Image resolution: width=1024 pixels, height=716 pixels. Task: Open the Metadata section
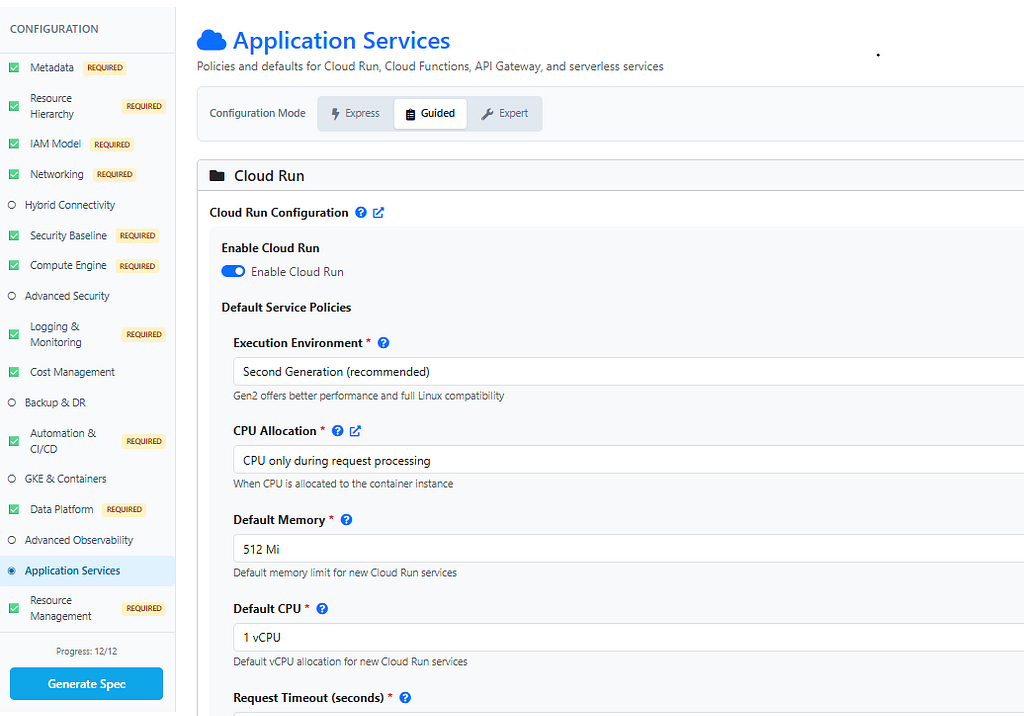click(88, 67)
